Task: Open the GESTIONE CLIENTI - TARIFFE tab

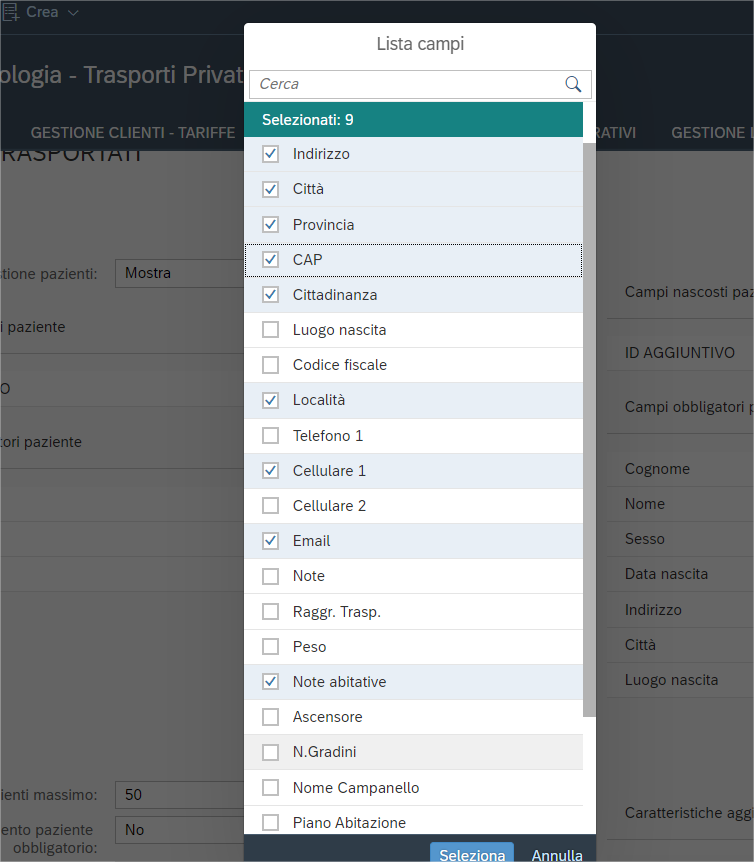Action: click(133, 133)
